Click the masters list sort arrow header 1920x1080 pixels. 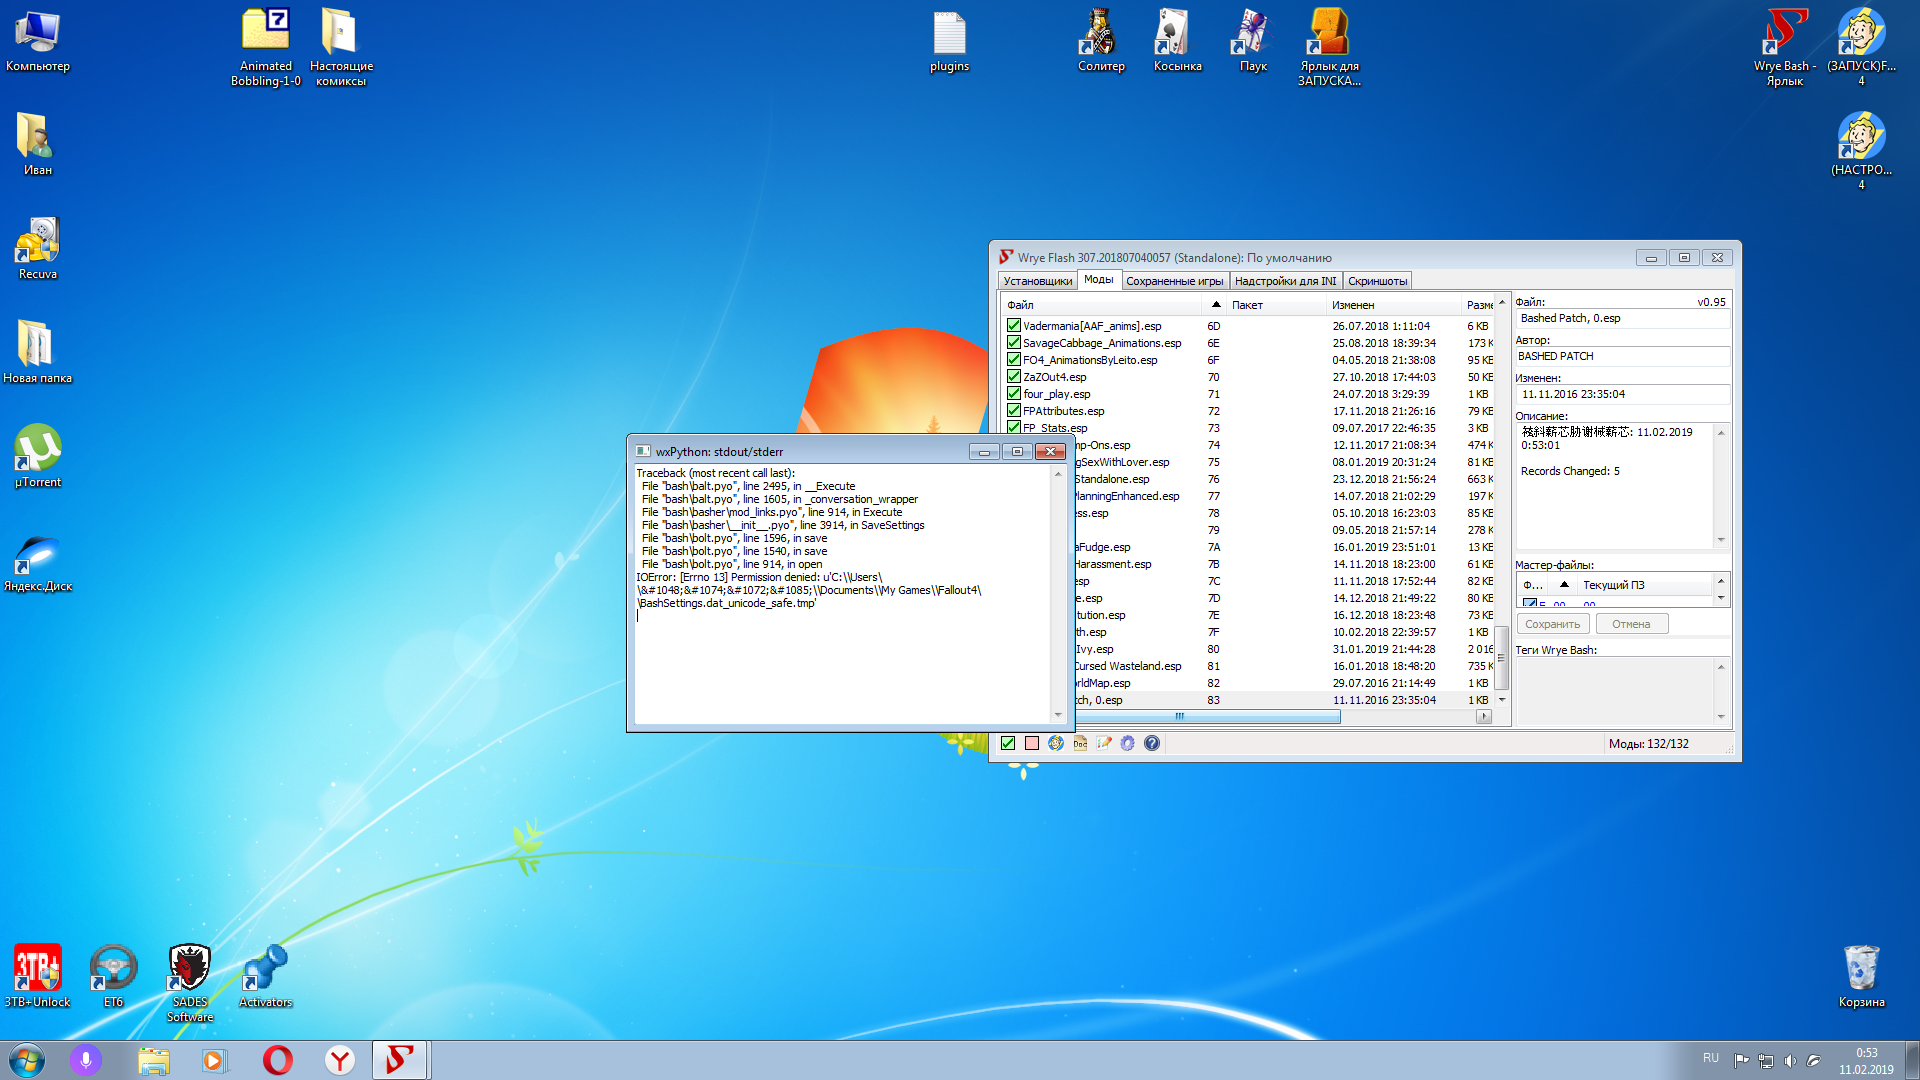1564,585
